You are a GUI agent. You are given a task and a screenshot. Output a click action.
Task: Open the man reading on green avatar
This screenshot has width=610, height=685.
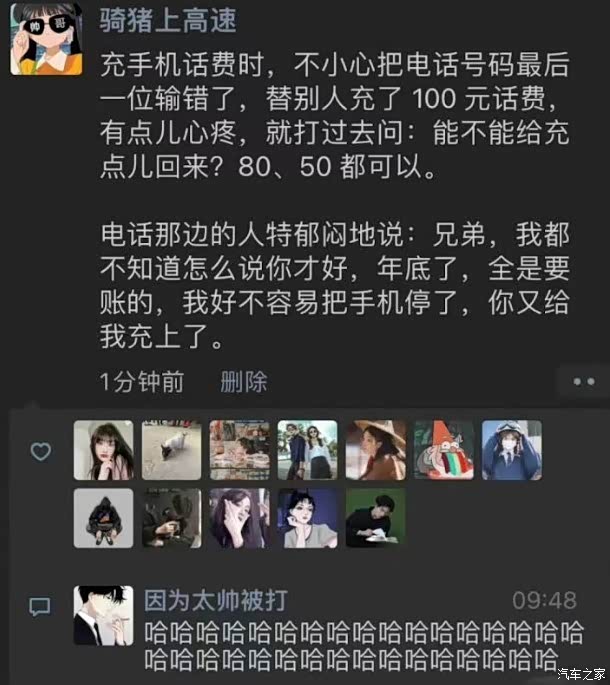pyautogui.click(x=376, y=518)
